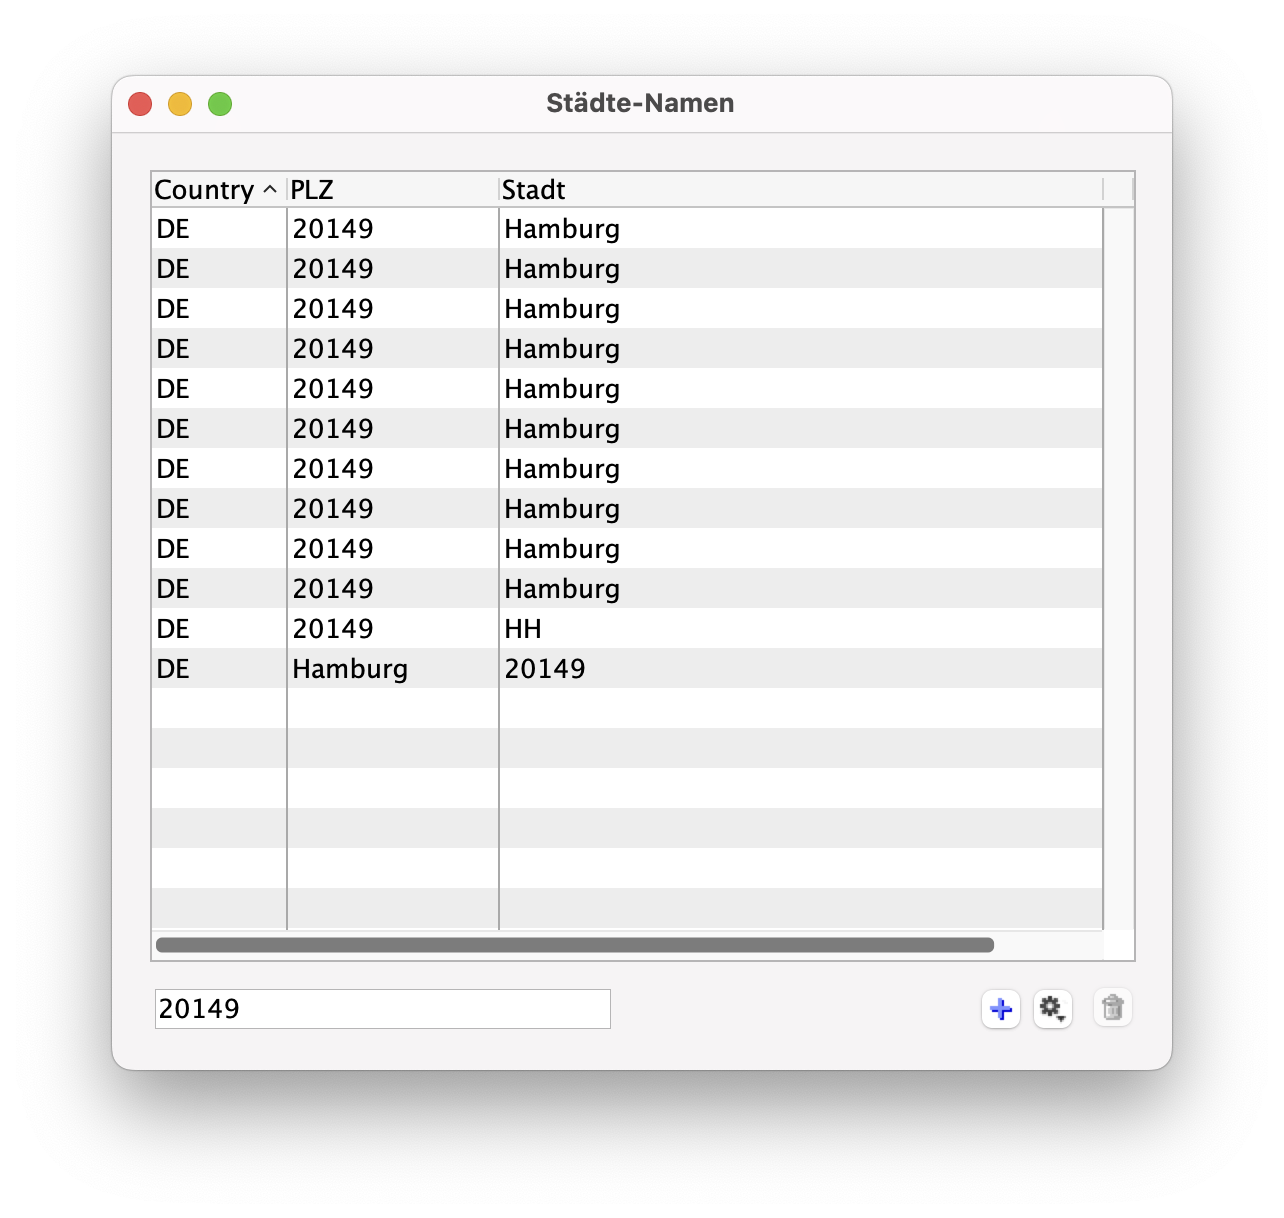Viewport: 1284px width, 1218px height.
Task: Open the gear settings dropdown
Action: pos(1052,1009)
